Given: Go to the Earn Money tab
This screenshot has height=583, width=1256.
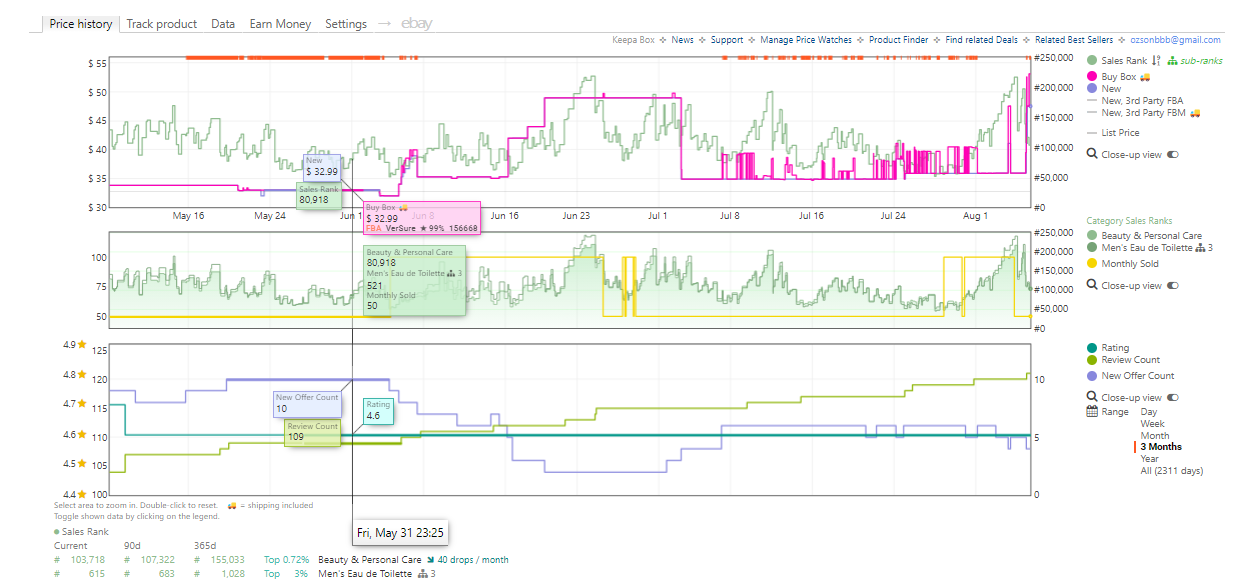Looking at the screenshot, I should tap(280, 24).
